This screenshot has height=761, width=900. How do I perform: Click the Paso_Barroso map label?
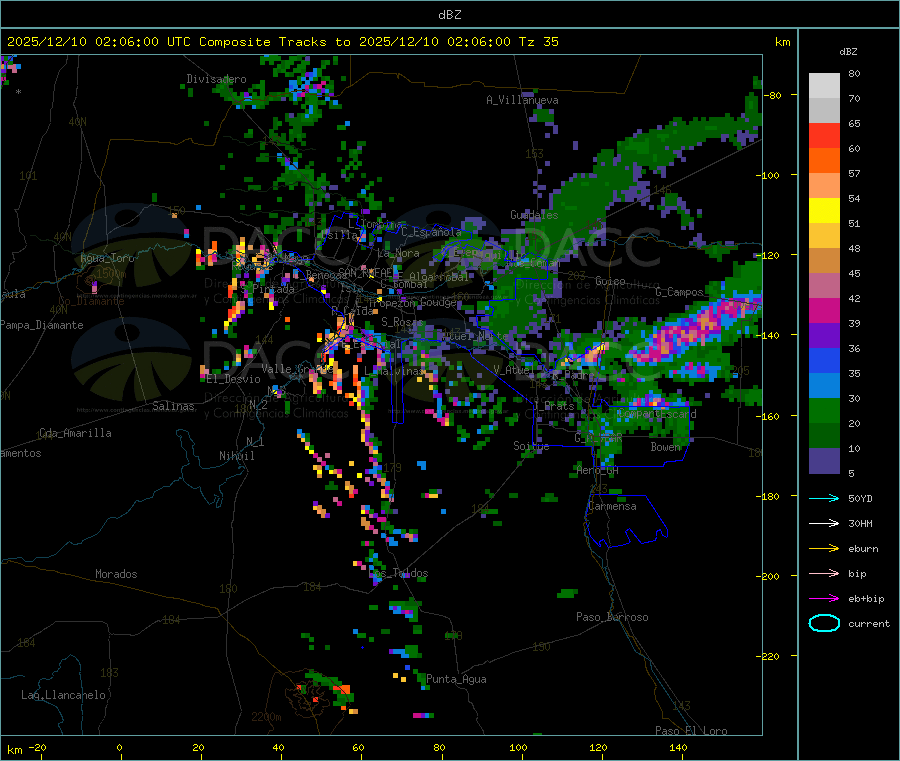coord(612,617)
